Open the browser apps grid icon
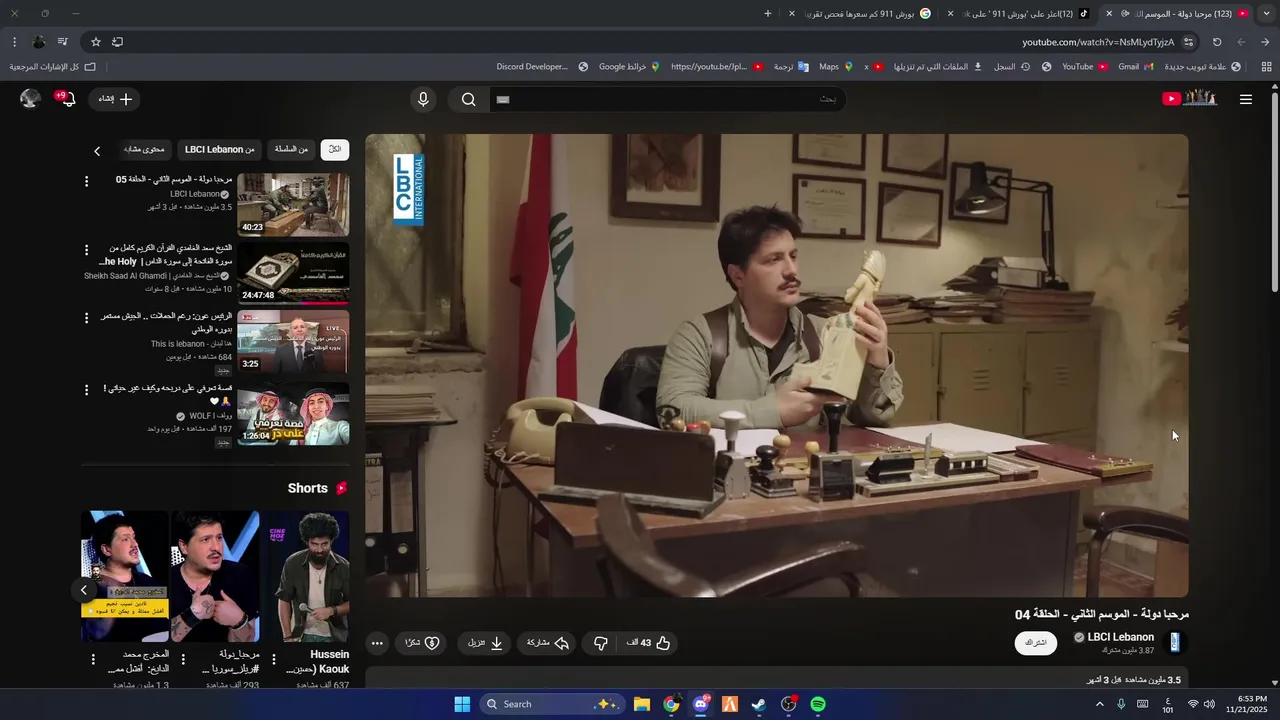This screenshot has height=720, width=1280. pyautogui.click(x=1266, y=67)
